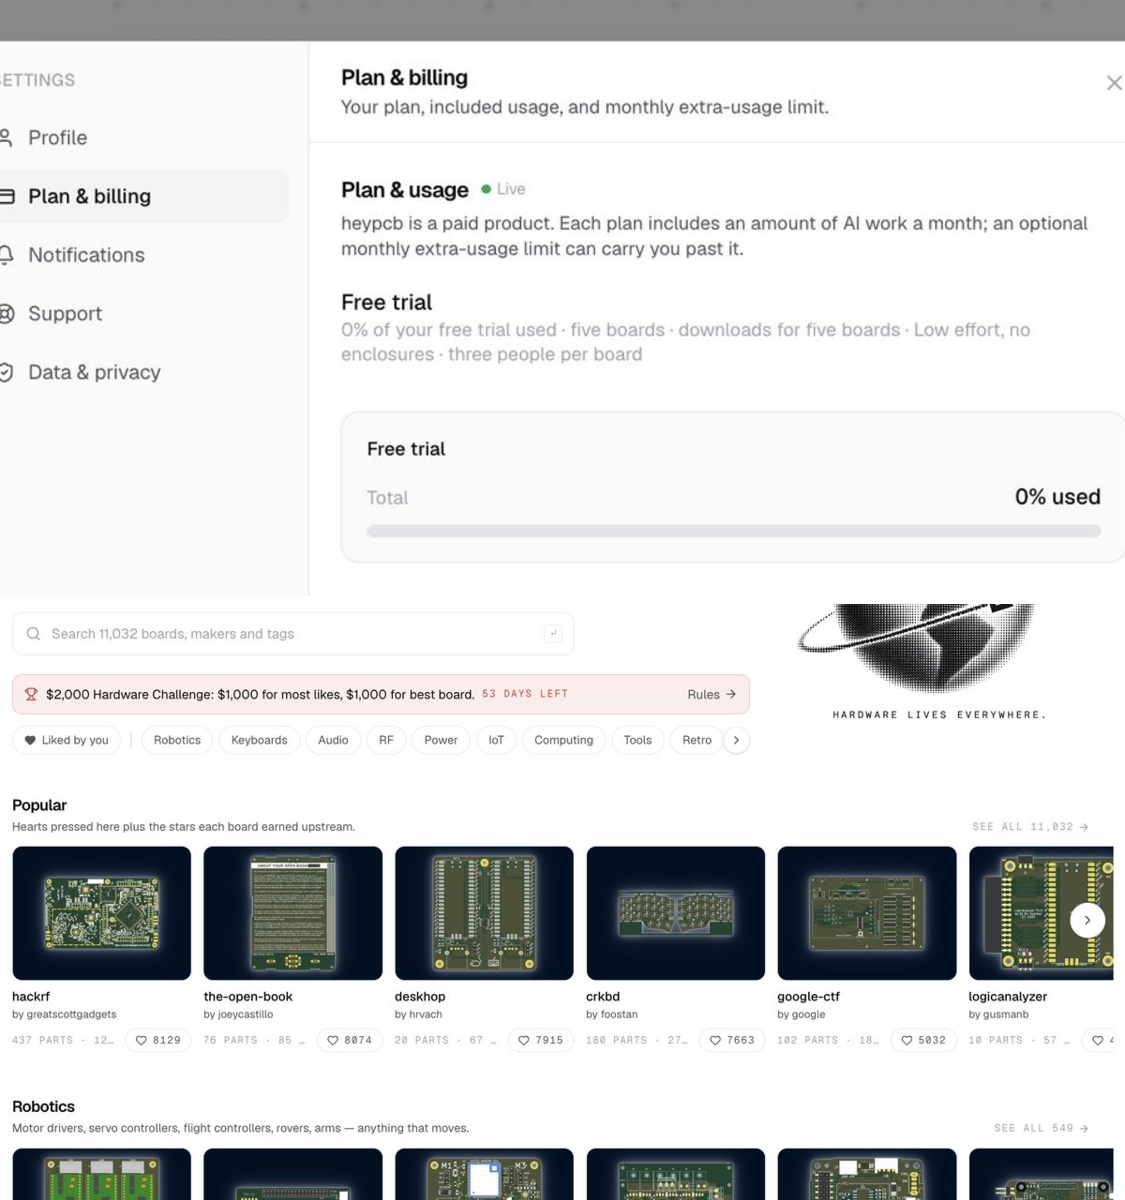Open the crkbd keyboard board thumbnail
The height and width of the screenshot is (1200, 1125).
point(675,913)
